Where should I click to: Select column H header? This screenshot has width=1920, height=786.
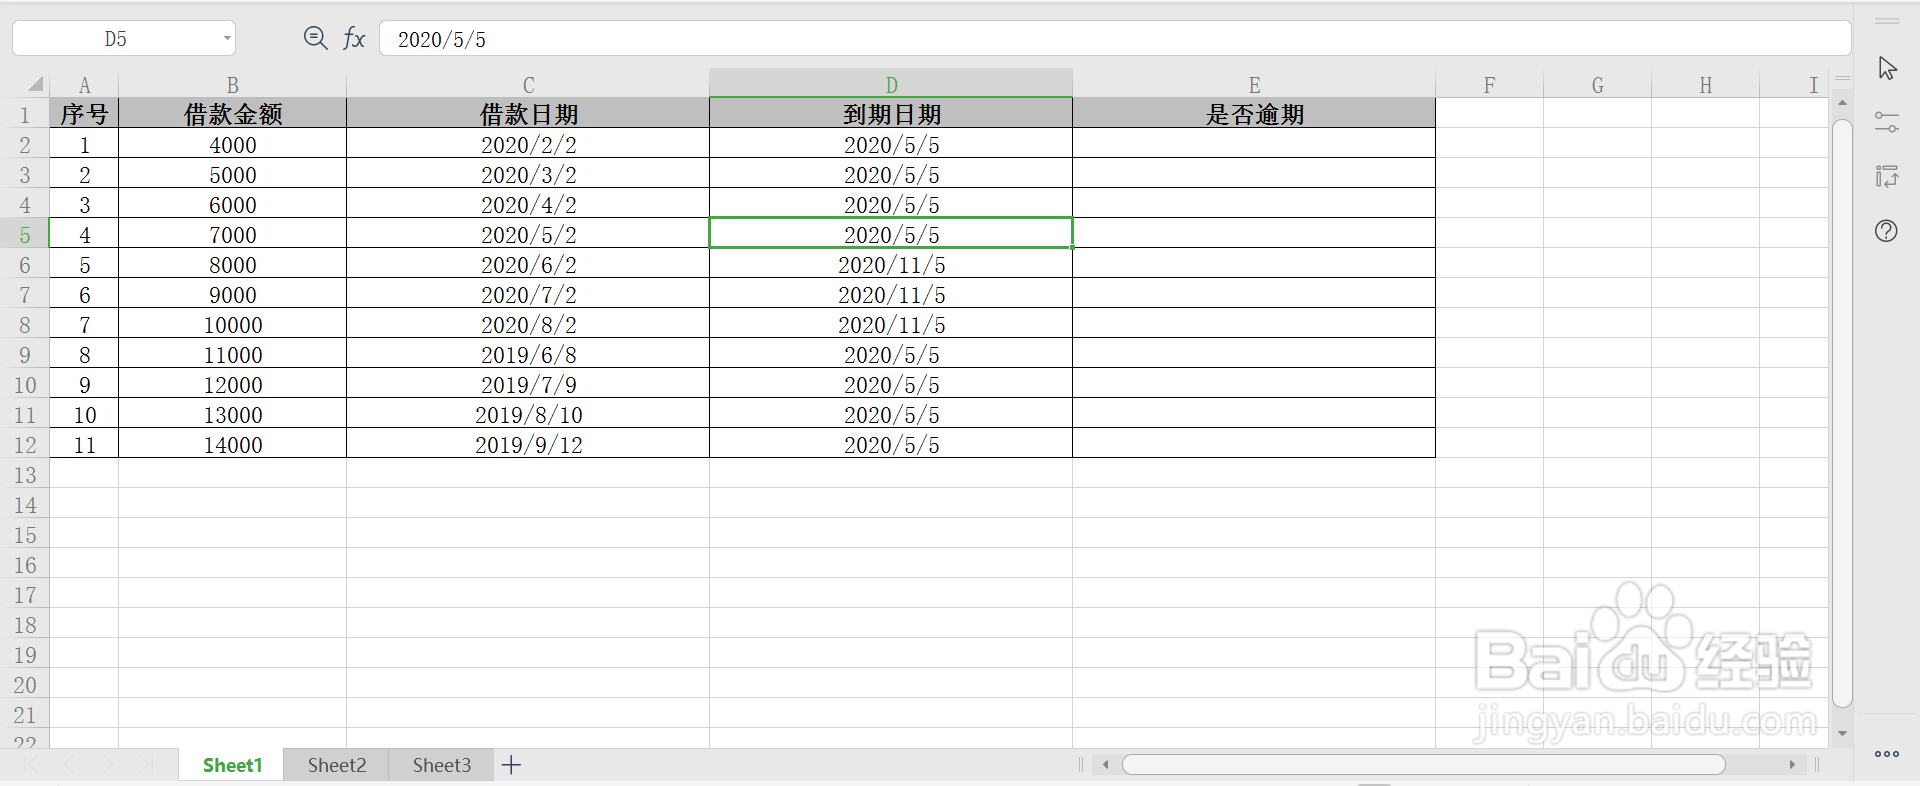point(1705,85)
